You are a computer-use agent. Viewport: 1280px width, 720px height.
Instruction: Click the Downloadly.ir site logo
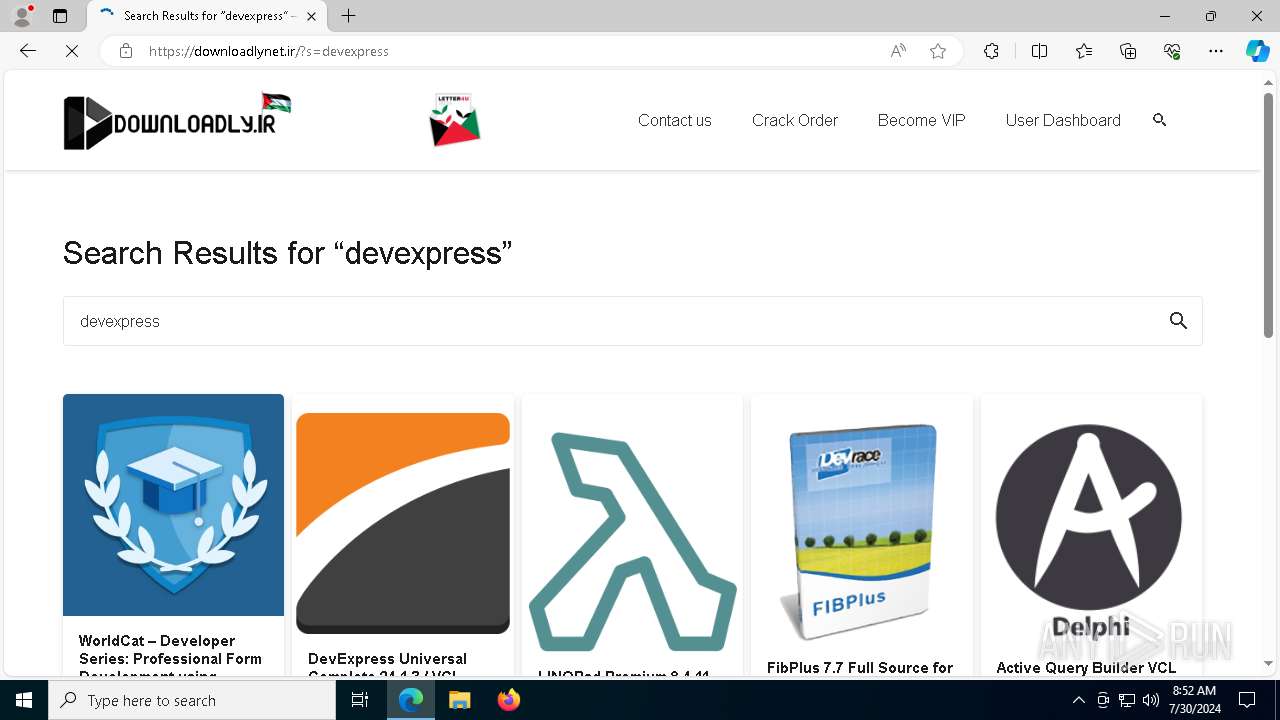[177, 121]
